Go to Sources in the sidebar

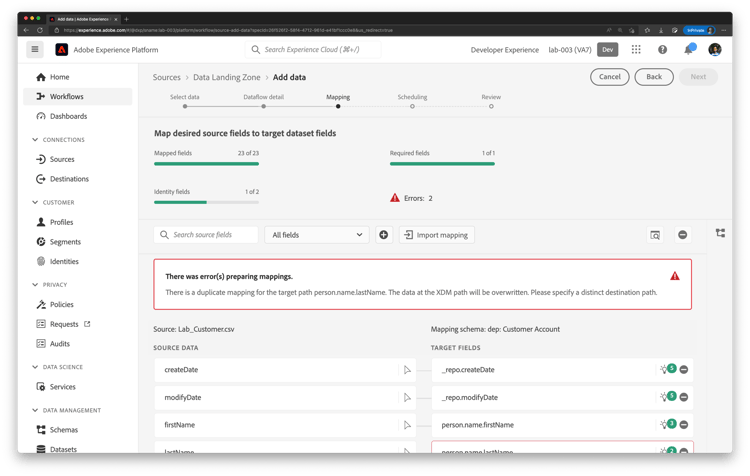click(x=77, y=159)
